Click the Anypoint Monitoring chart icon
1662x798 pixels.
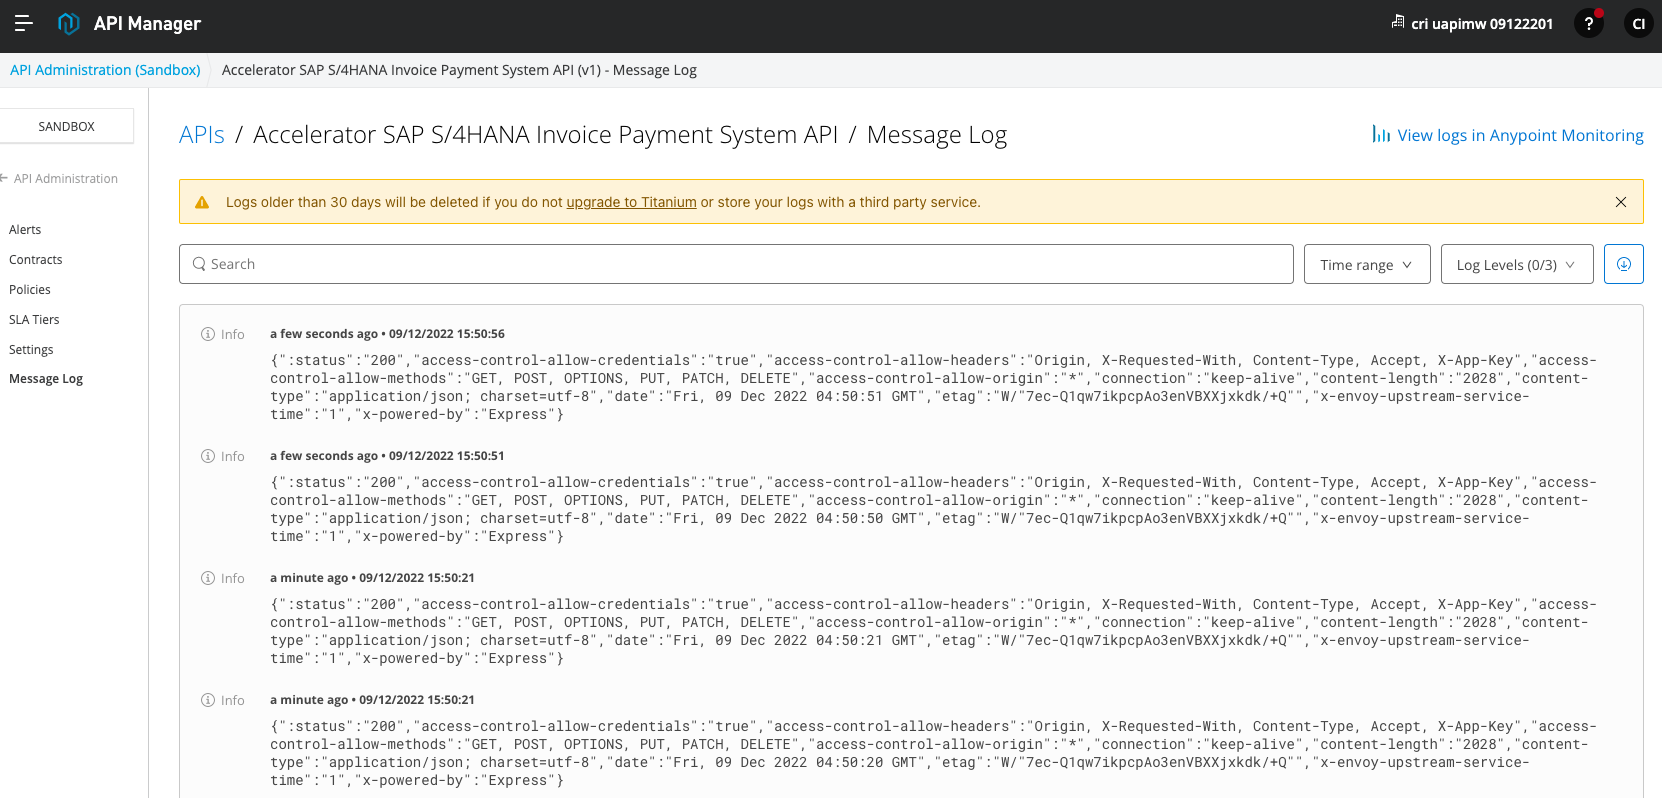coord(1381,134)
